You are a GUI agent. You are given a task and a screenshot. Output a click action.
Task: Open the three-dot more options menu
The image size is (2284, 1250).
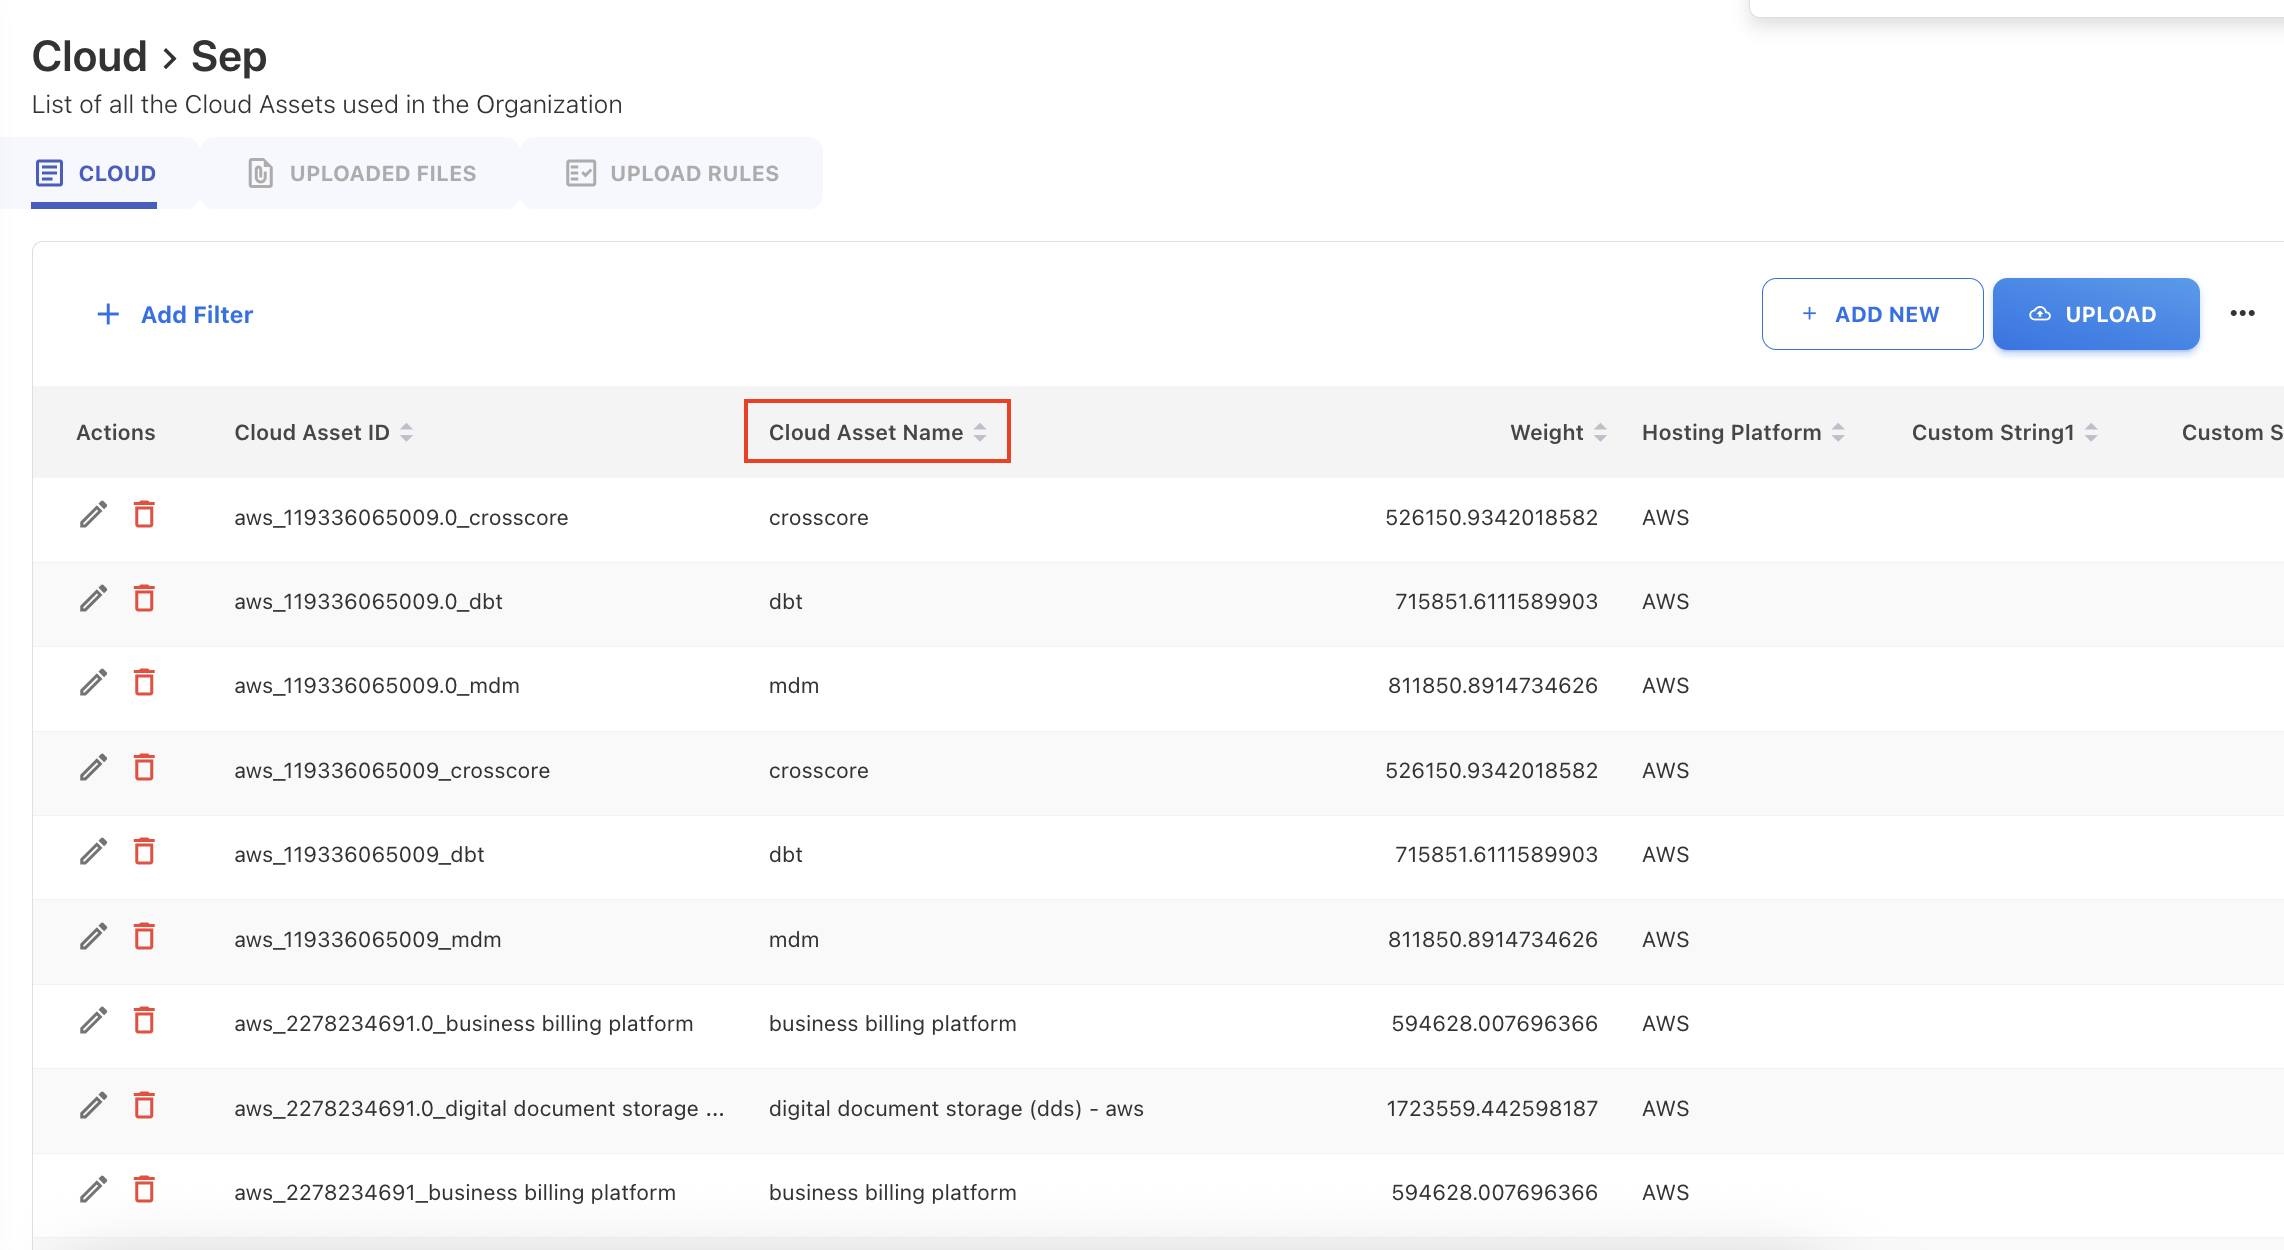tap(2242, 314)
